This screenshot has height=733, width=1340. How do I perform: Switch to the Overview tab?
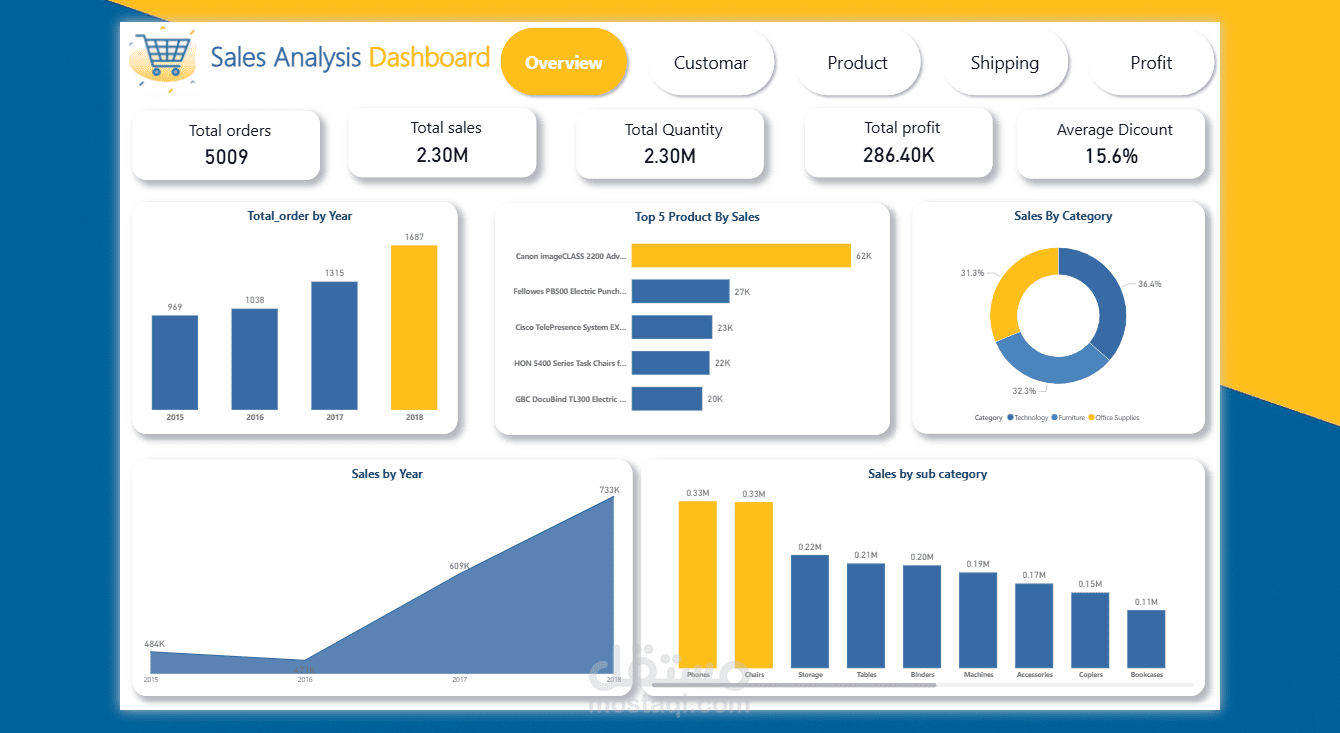pos(564,62)
